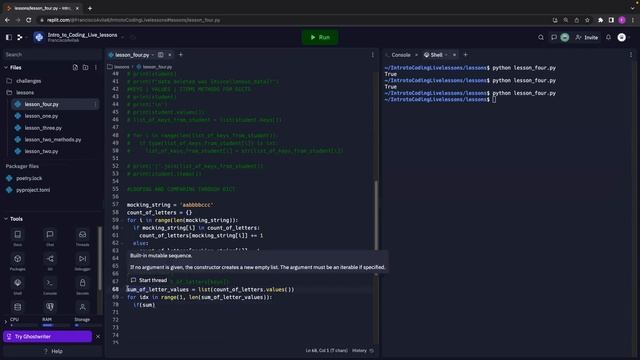Image resolution: width=640 pixels, height=360 pixels.
Task: Click Start thread in editor tooltip
Action: click(149, 280)
